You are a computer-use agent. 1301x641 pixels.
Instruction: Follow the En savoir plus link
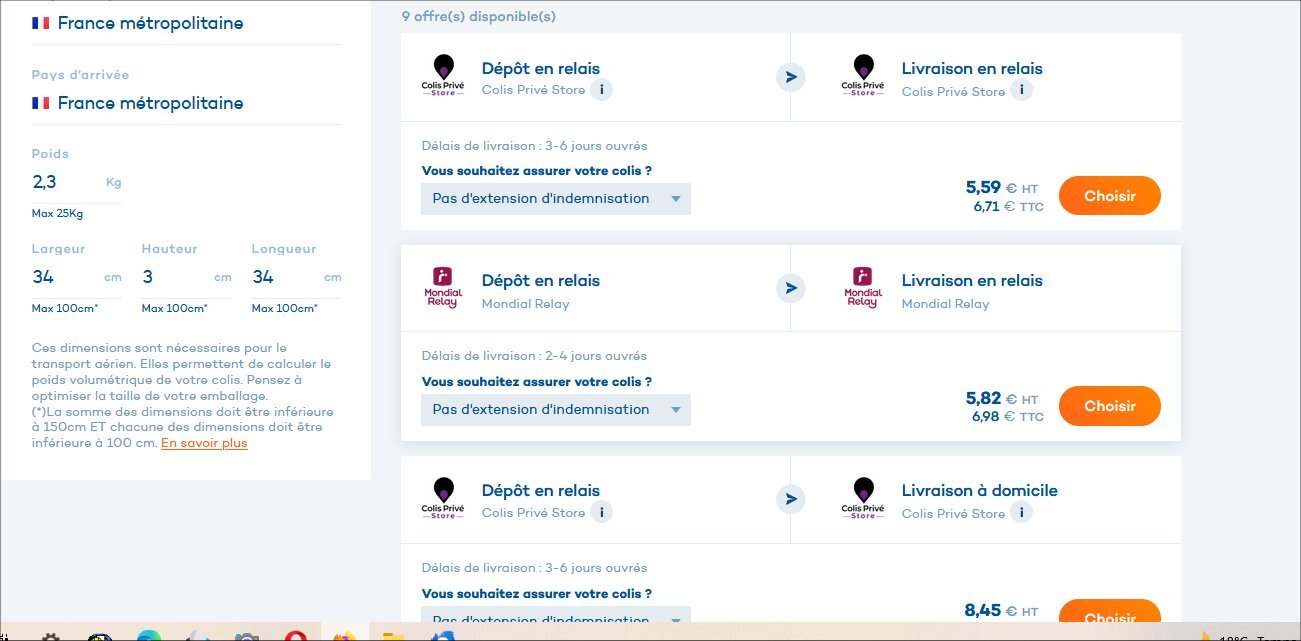point(204,443)
